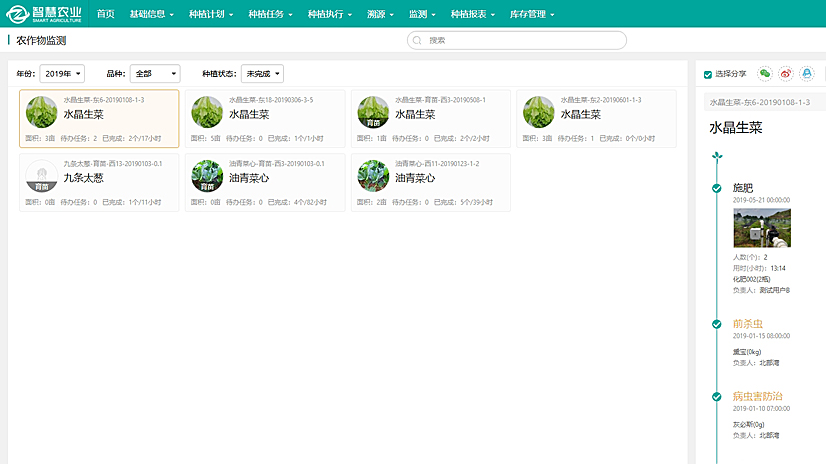
Task: Open the 年份 2019年 dropdown
Action: point(64,74)
